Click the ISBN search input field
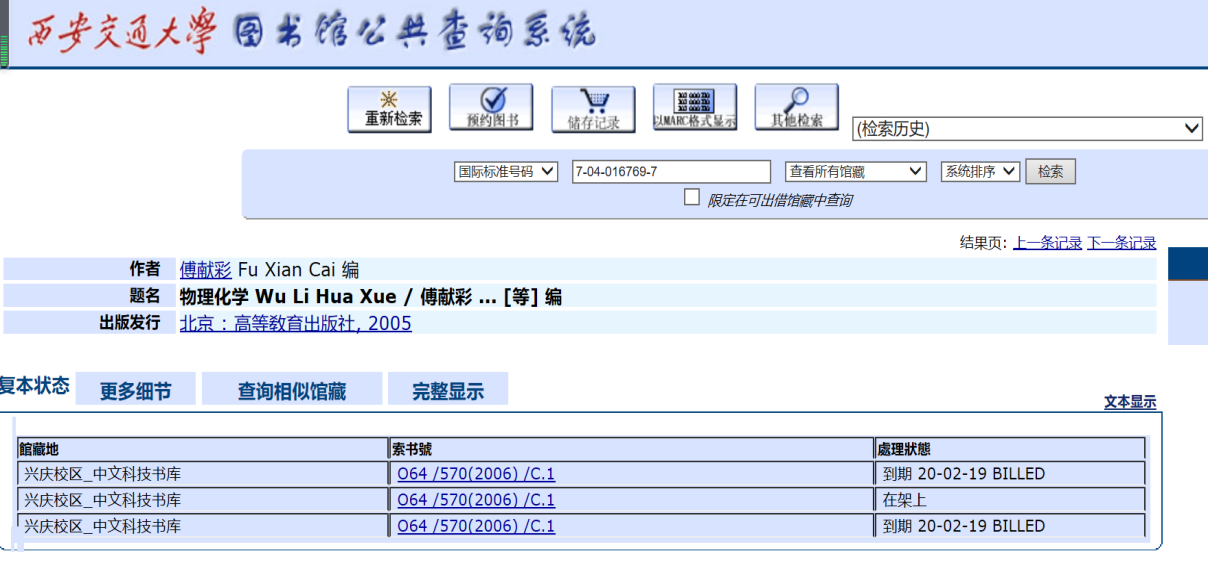 coord(671,171)
